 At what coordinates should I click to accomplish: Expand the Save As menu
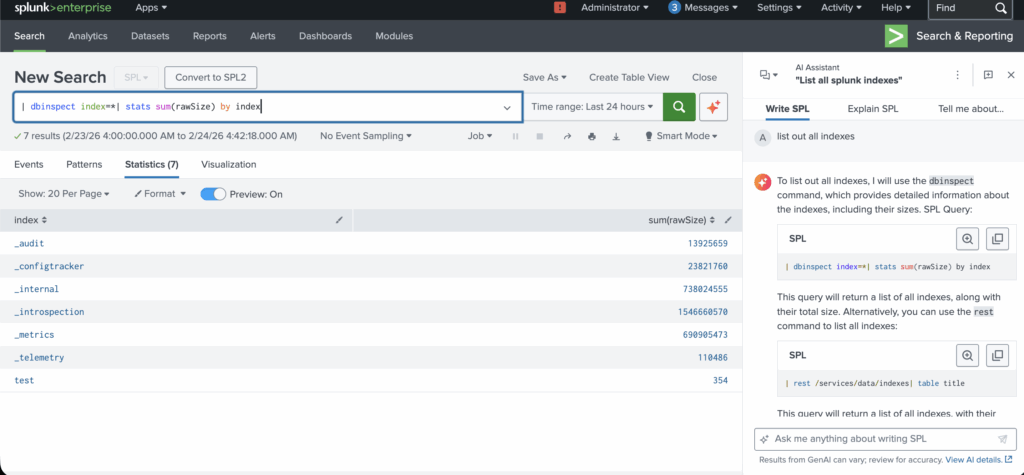[545, 77]
